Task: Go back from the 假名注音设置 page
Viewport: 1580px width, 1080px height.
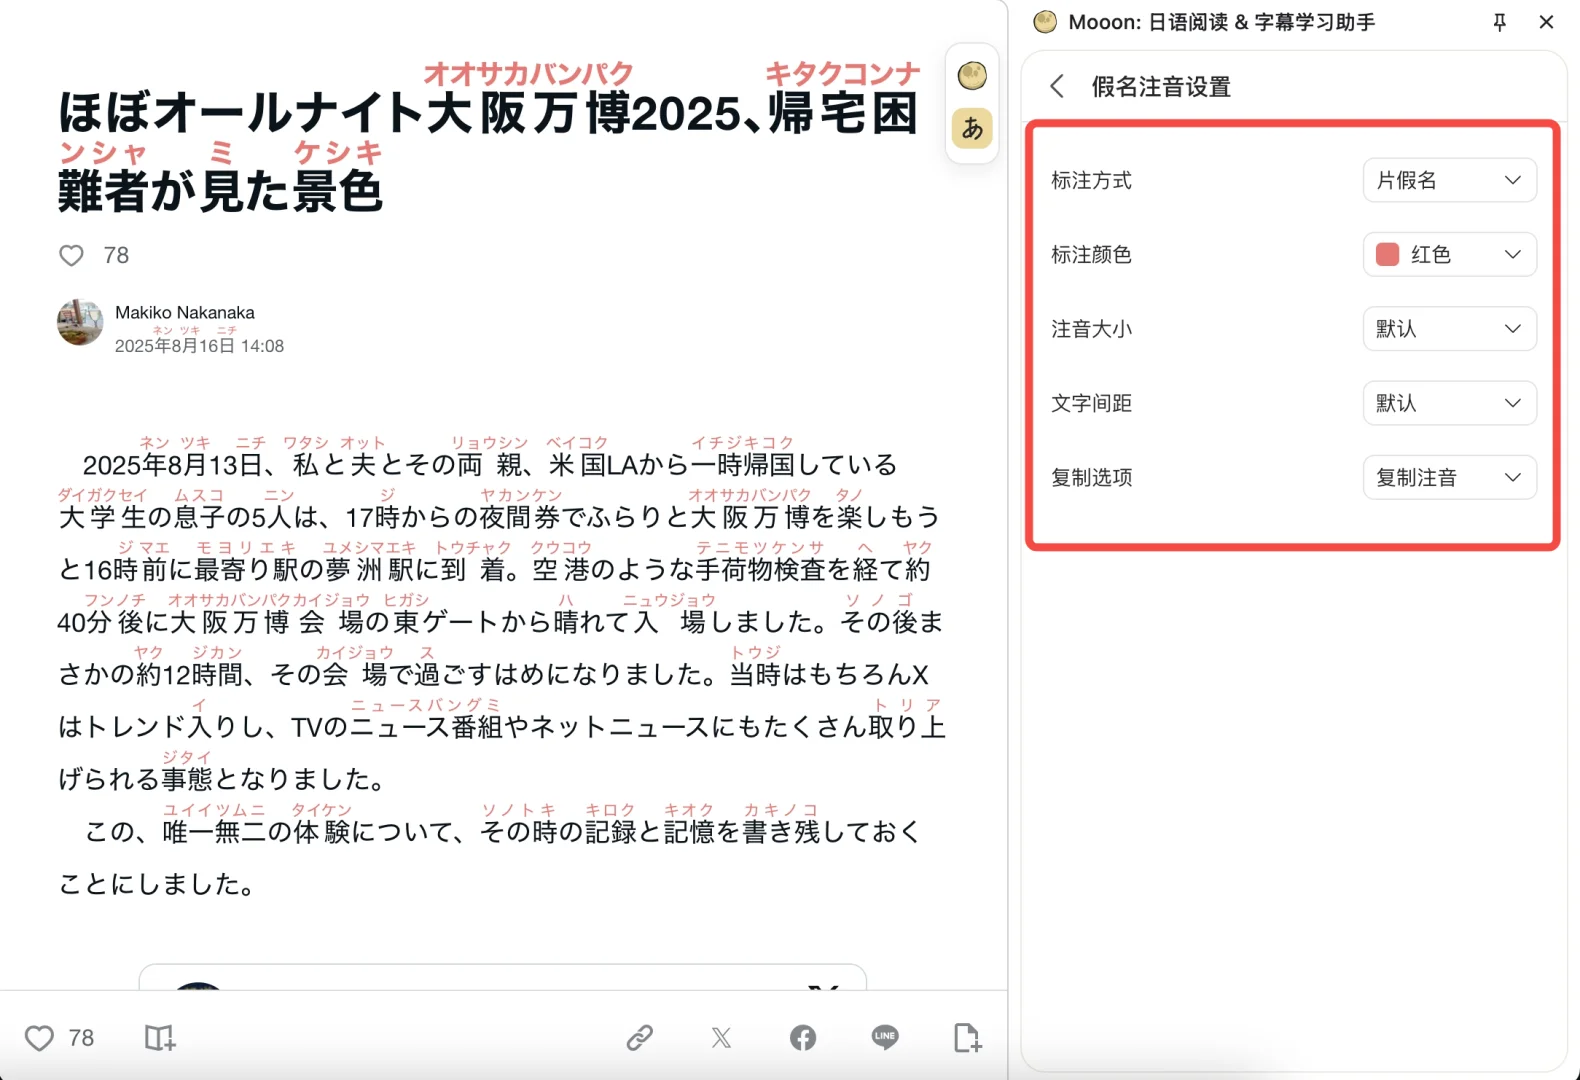Action: 1057,86
